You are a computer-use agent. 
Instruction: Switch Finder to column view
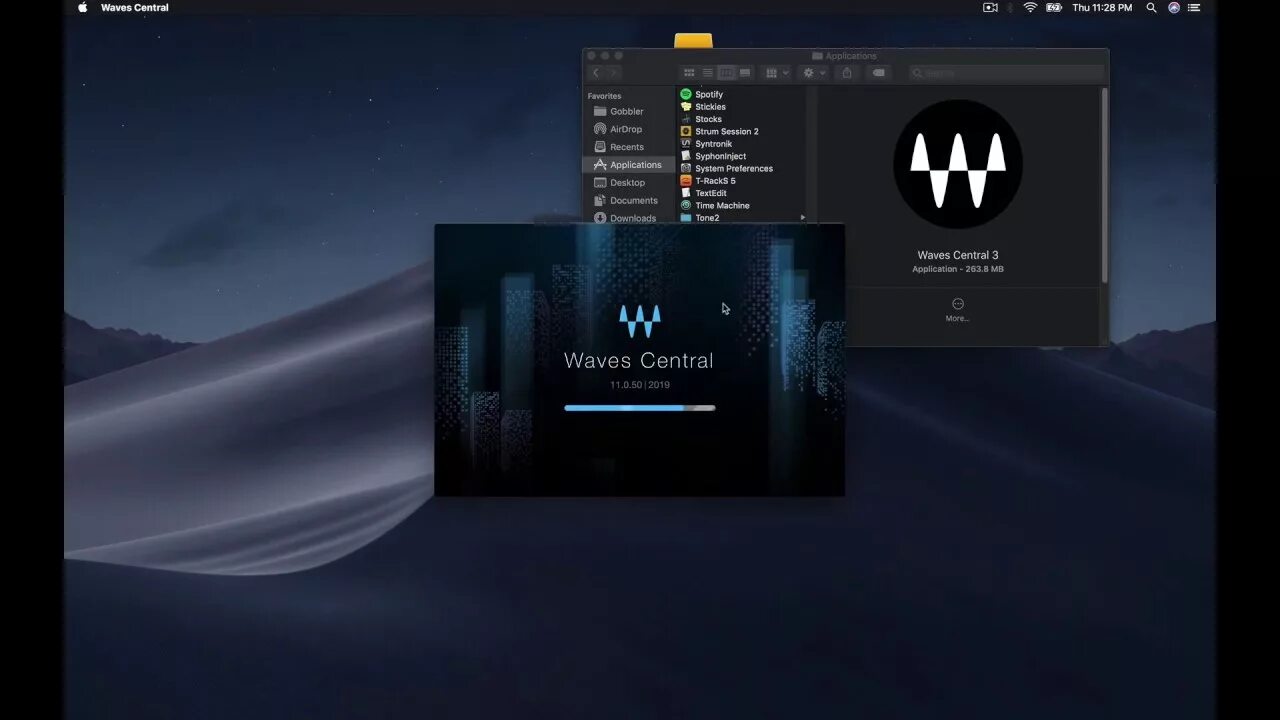coord(726,73)
